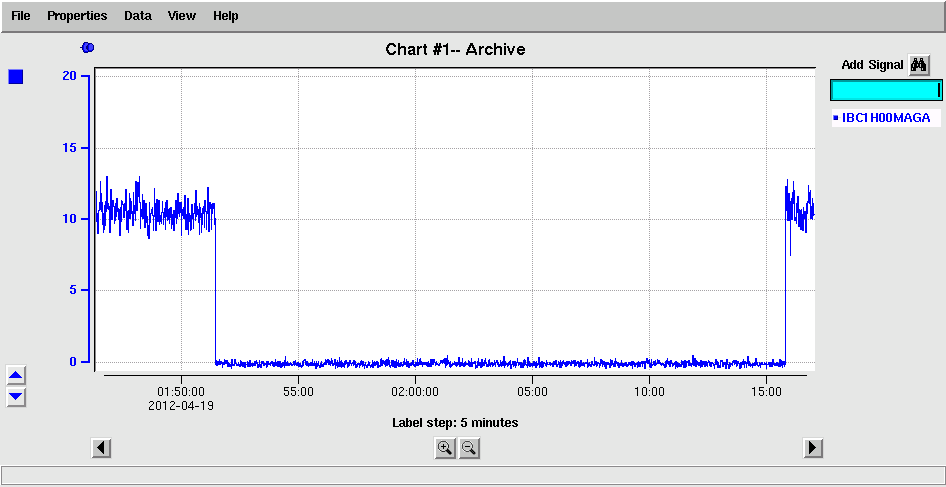Open the File menu

point(21,16)
